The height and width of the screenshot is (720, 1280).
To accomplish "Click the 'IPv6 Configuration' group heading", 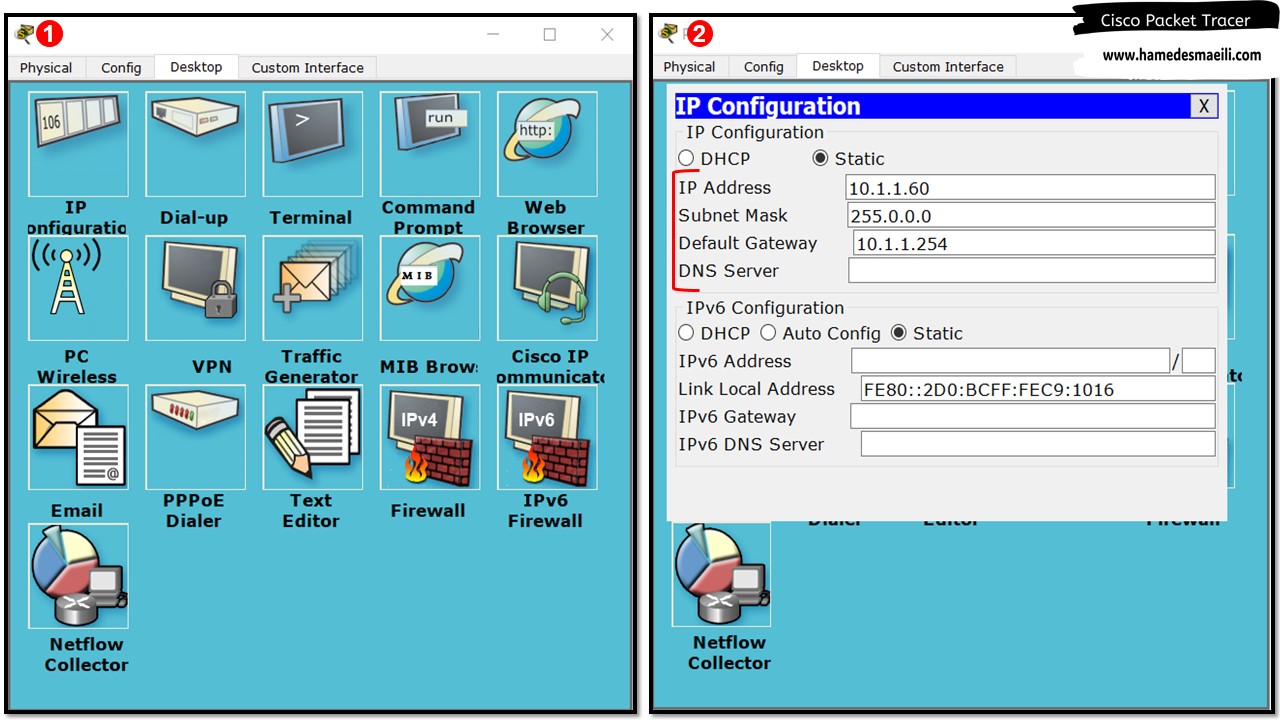I will (x=765, y=308).
